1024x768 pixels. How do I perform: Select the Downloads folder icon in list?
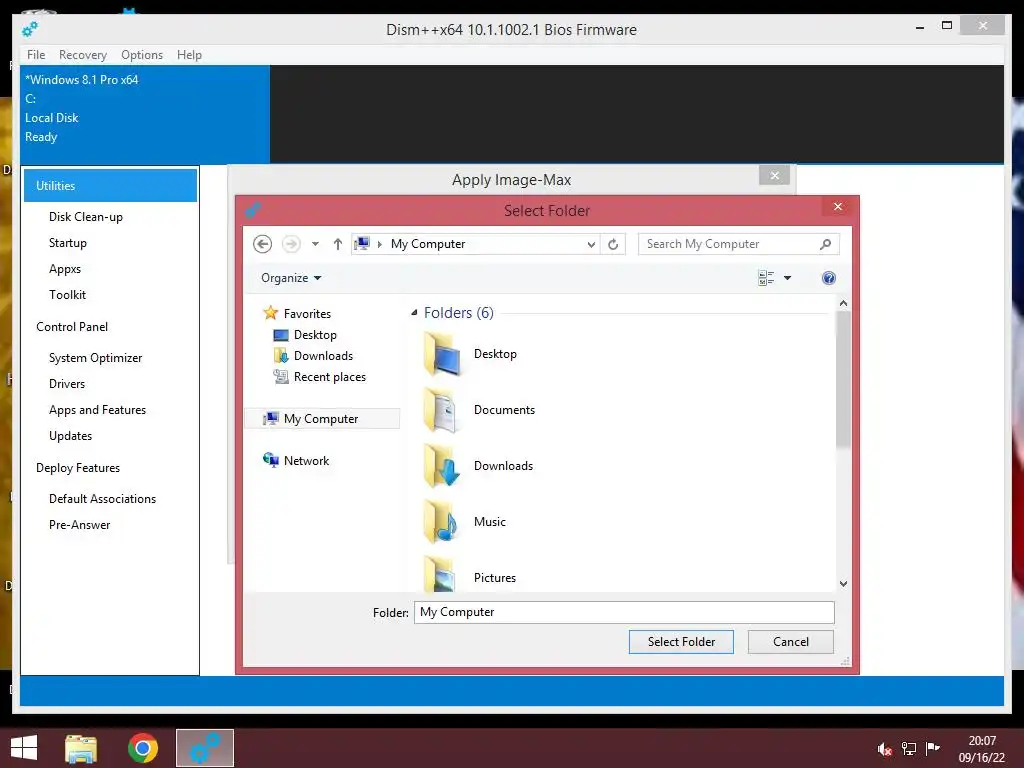point(443,466)
